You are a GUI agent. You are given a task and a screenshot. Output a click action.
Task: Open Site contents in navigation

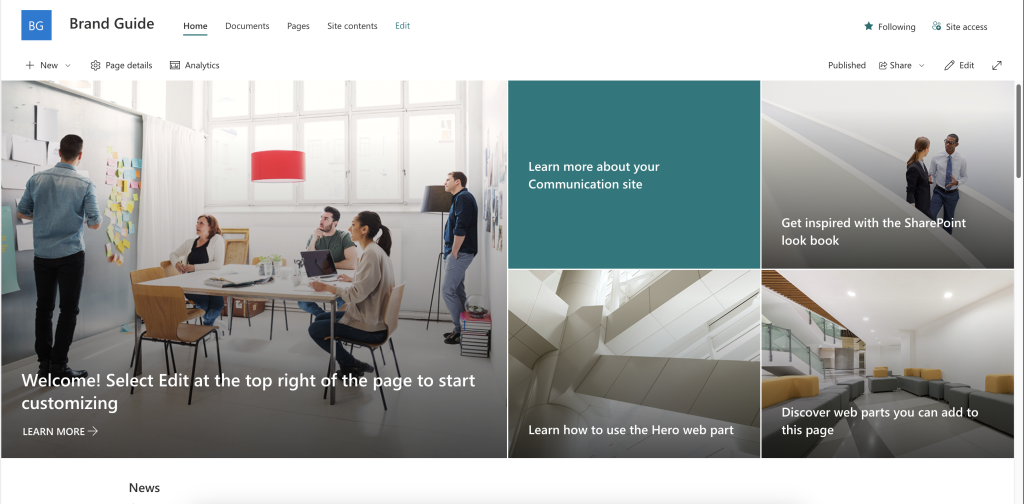coord(352,26)
